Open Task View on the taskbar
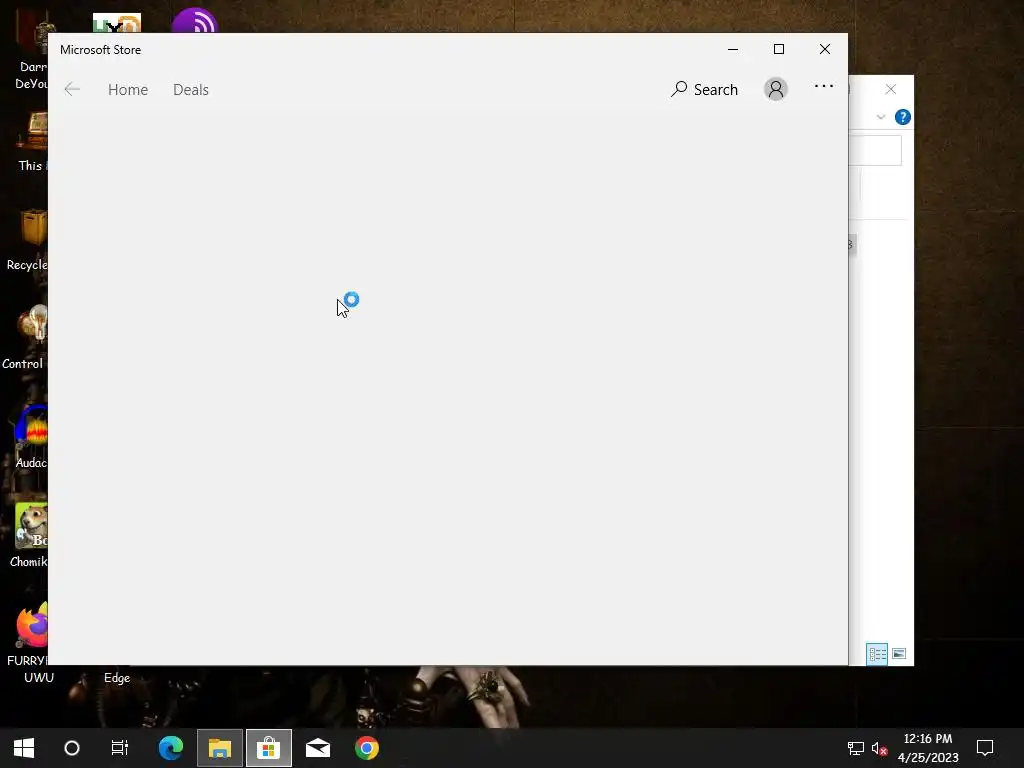Screen dimensions: 1024x768 120,748
